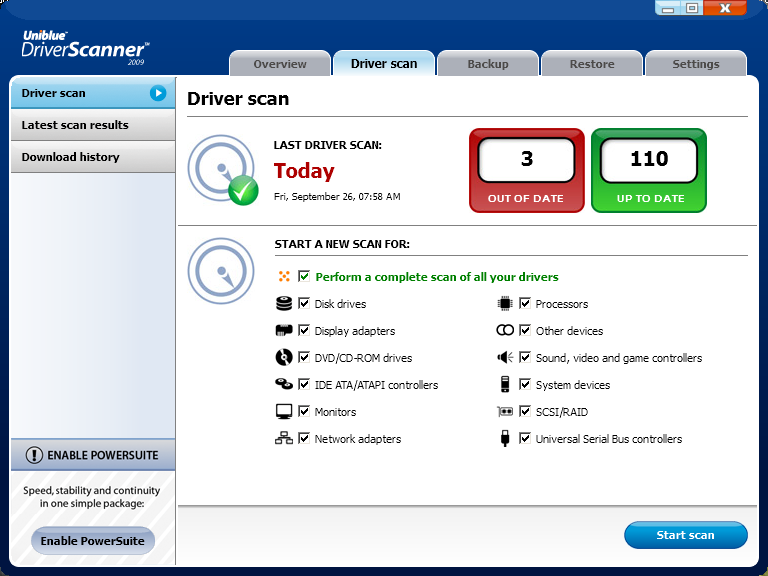Click the Disk drives icon

click(284, 303)
